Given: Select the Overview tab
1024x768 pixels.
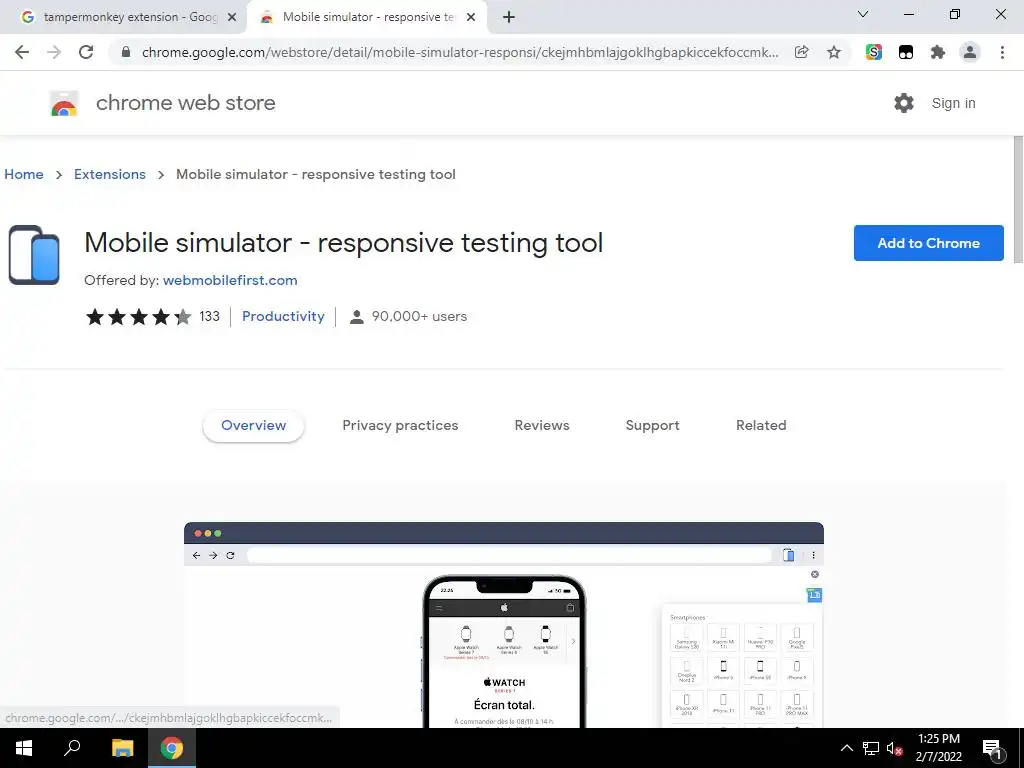Looking at the screenshot, I should [253, 425].
